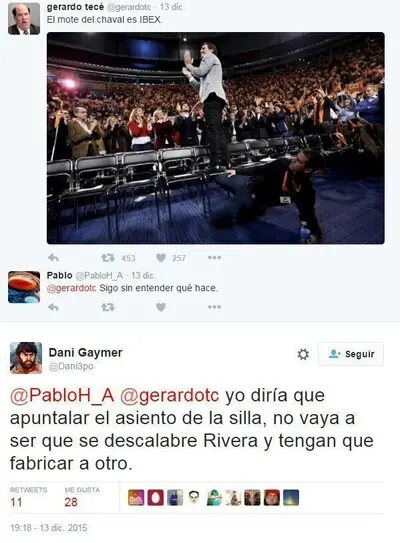View the 28 Me gusta list
This screenshot has width=400, height=543.
(x=82, y=497)
